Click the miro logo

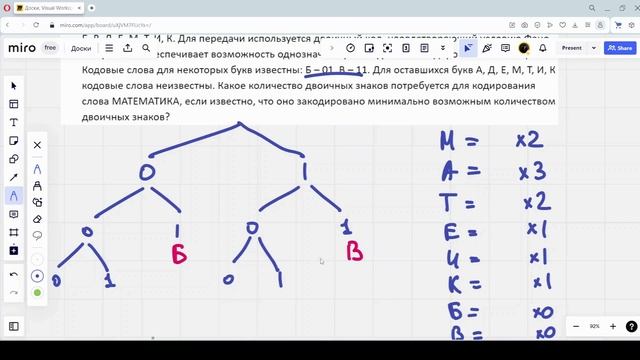tap(22, 48)
